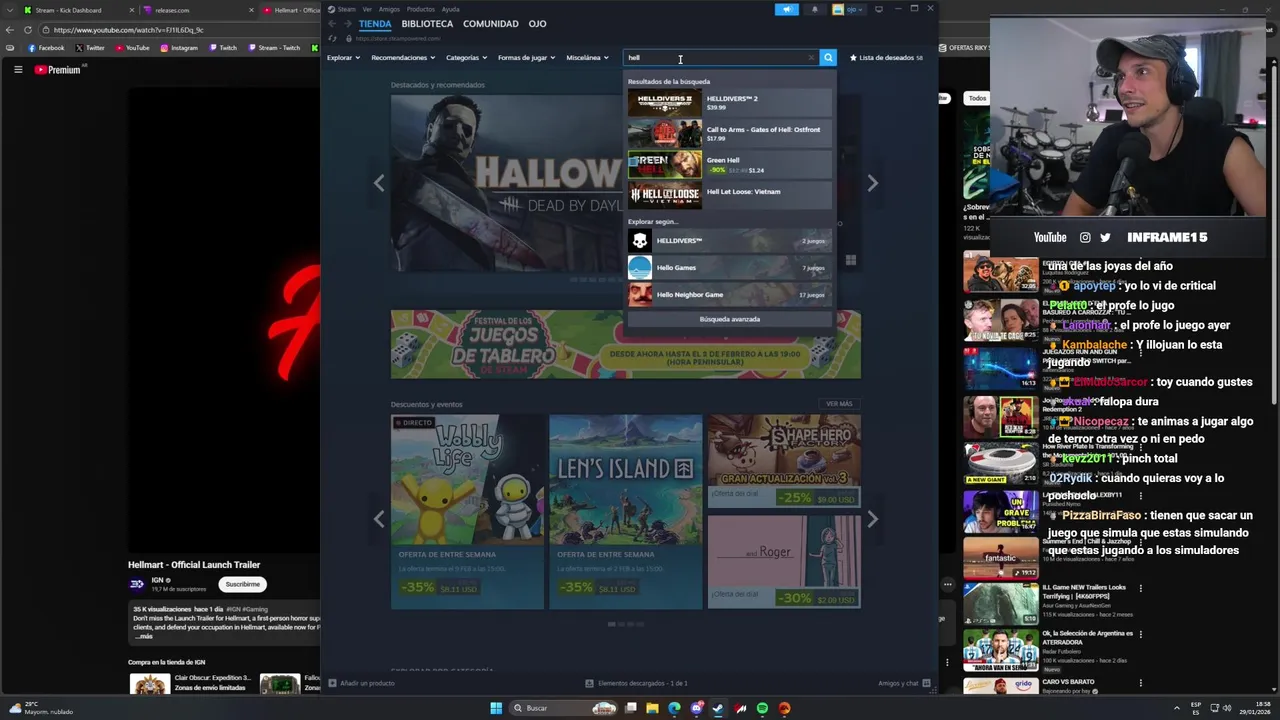Open browser tab search chevron
The image size is (1280, 720).
tap(10, 10)
